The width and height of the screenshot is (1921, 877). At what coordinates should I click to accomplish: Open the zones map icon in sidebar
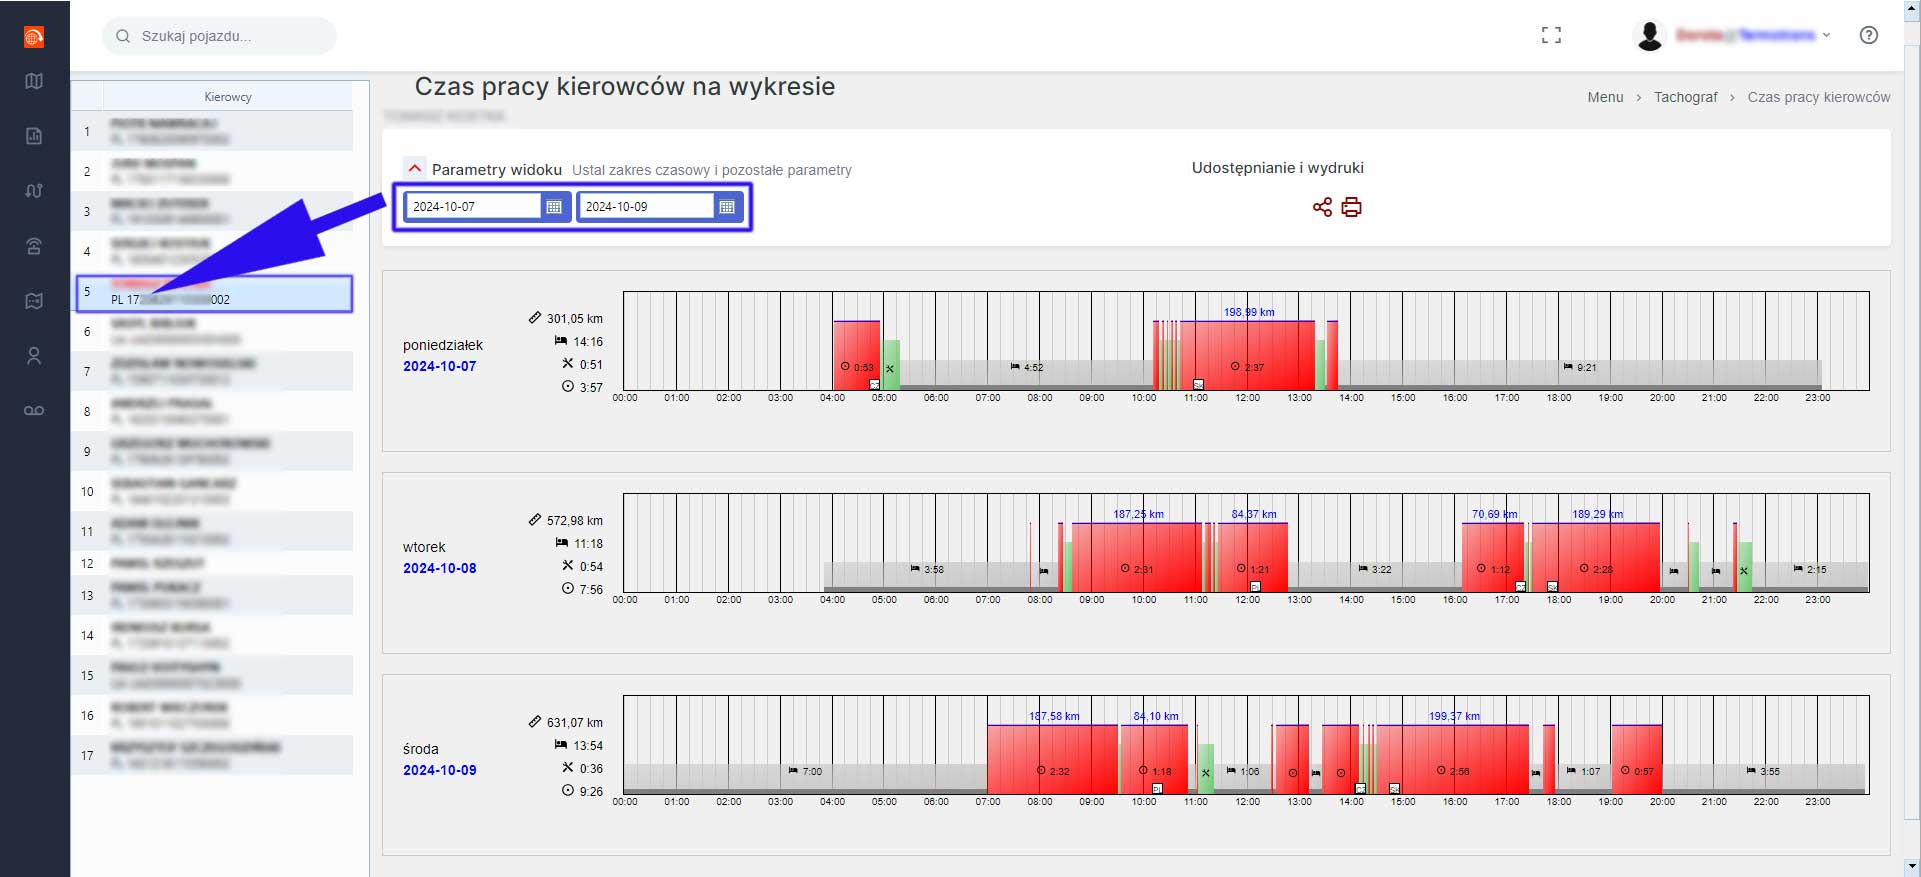click(34, 301)
